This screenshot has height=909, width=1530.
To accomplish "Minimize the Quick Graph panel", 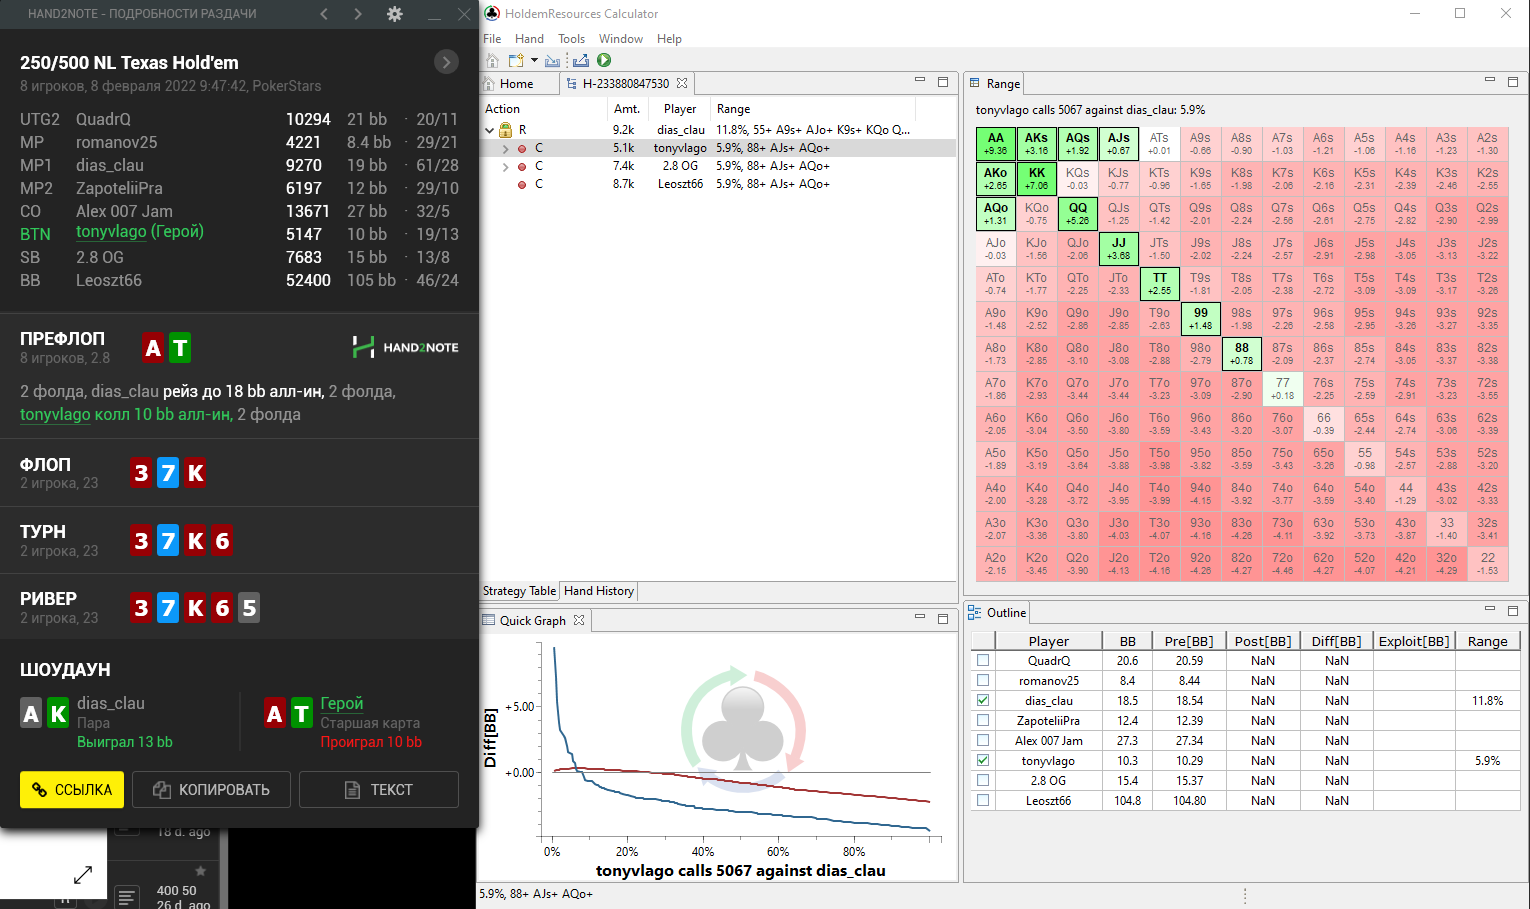I will (920, 617).
